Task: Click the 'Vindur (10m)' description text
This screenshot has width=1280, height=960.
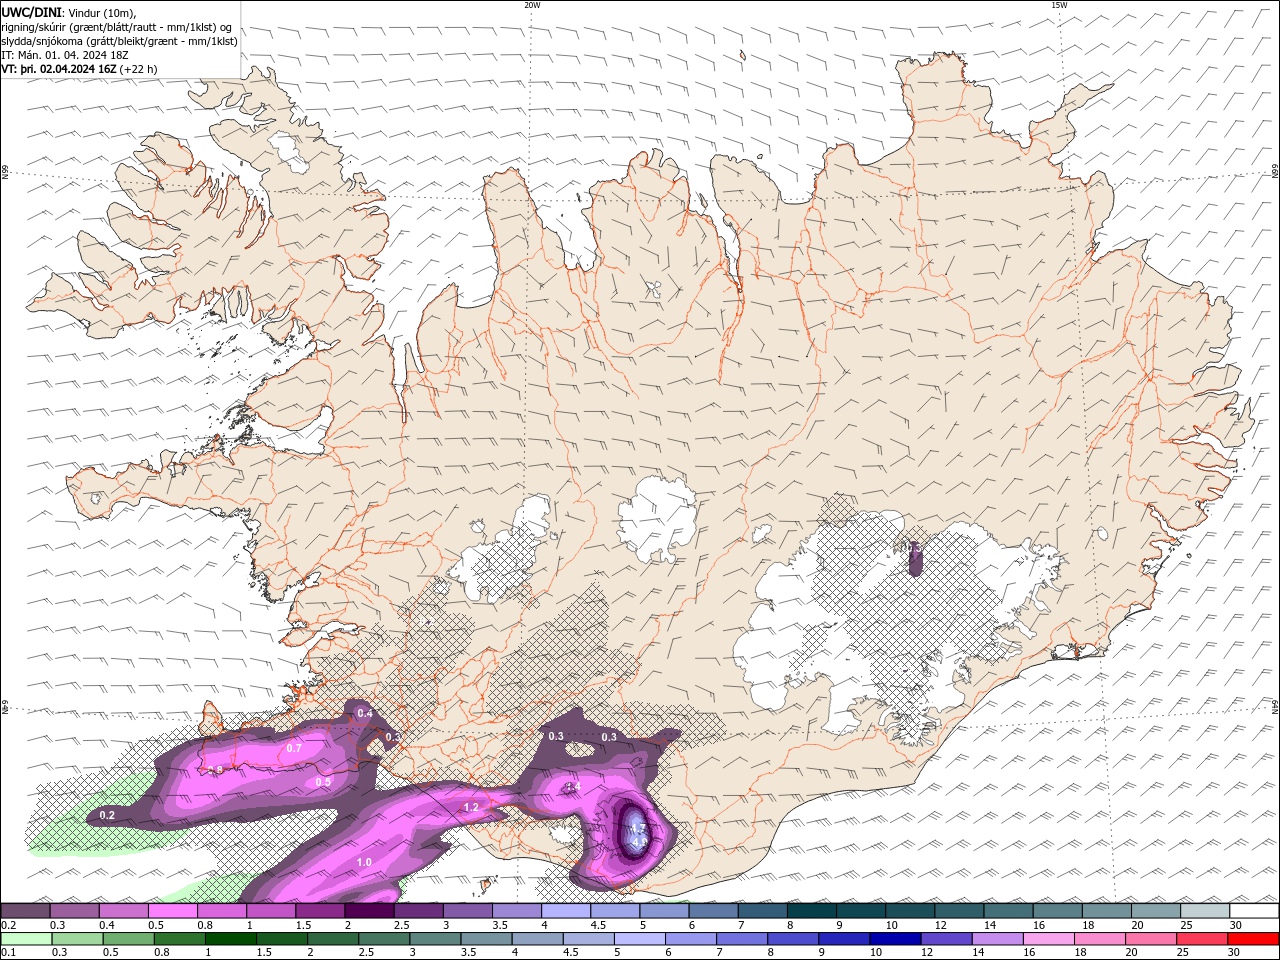Action: tap(102, 12)
